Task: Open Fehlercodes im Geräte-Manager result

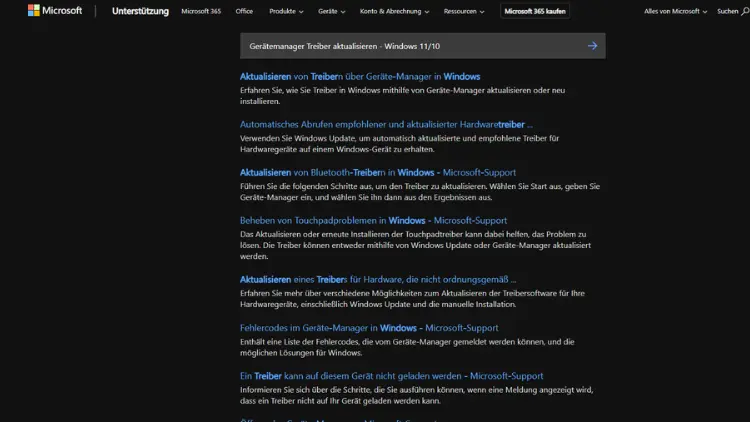Action: (369, 328)
